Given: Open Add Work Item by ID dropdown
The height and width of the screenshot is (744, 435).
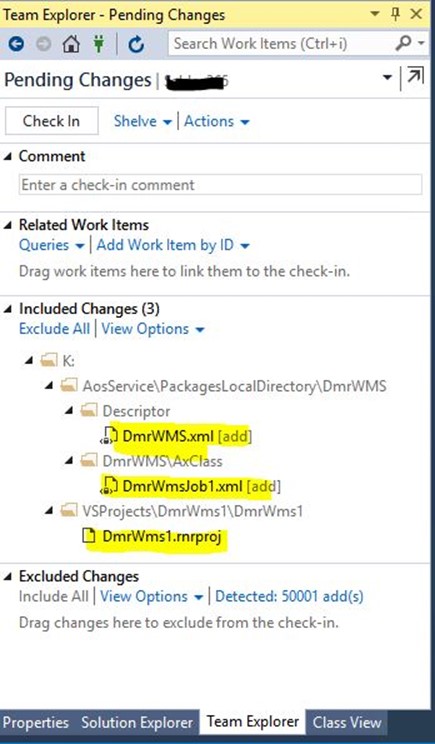Looking at the screenshot, I should [173, 245].
